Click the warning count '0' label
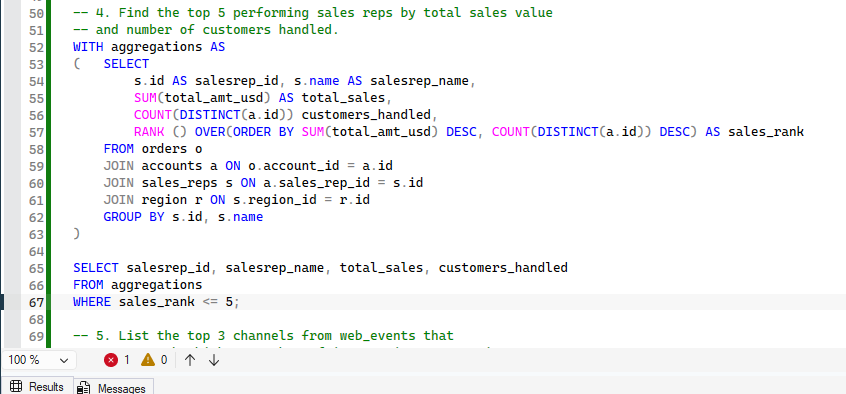Image resolution: width=846 pixels, height=394 pixels. pyautogui.click(x=163, y=360)
